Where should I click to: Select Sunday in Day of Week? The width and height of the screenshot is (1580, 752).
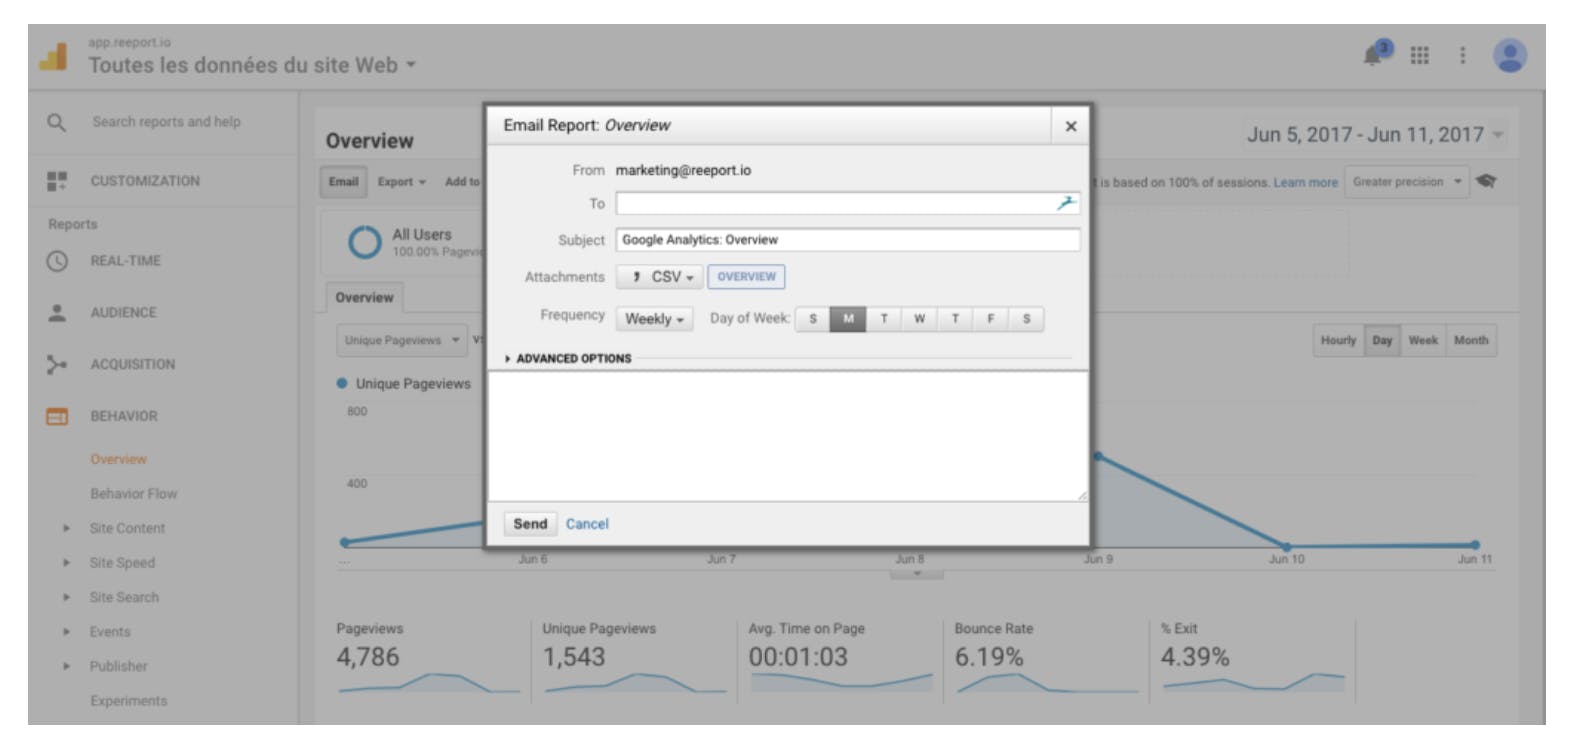[812, 319]
